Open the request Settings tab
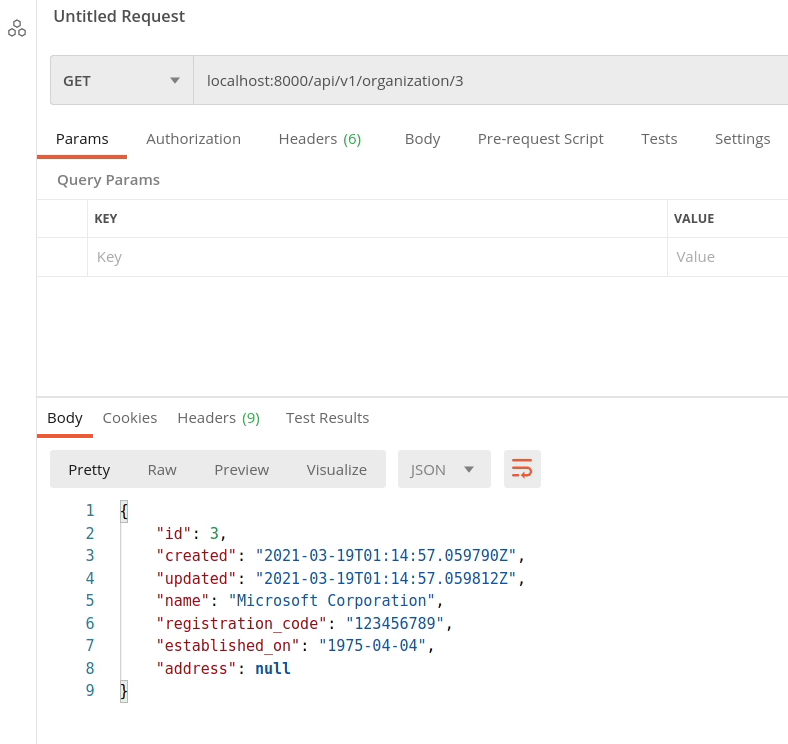Image resolution: width=788 pixels, height=744 pixels. coord(742,139)
